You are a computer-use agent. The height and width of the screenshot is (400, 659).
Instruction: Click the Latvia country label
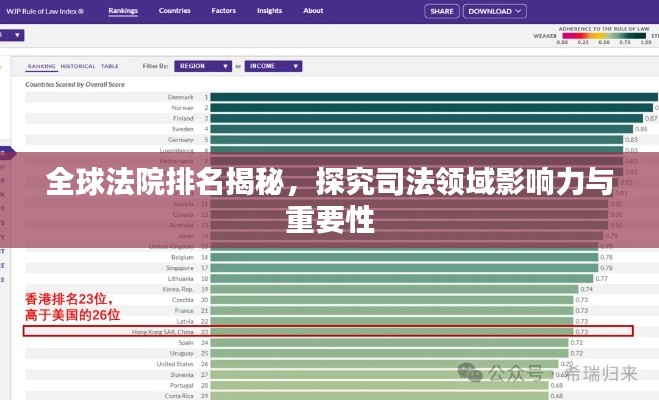185,321
